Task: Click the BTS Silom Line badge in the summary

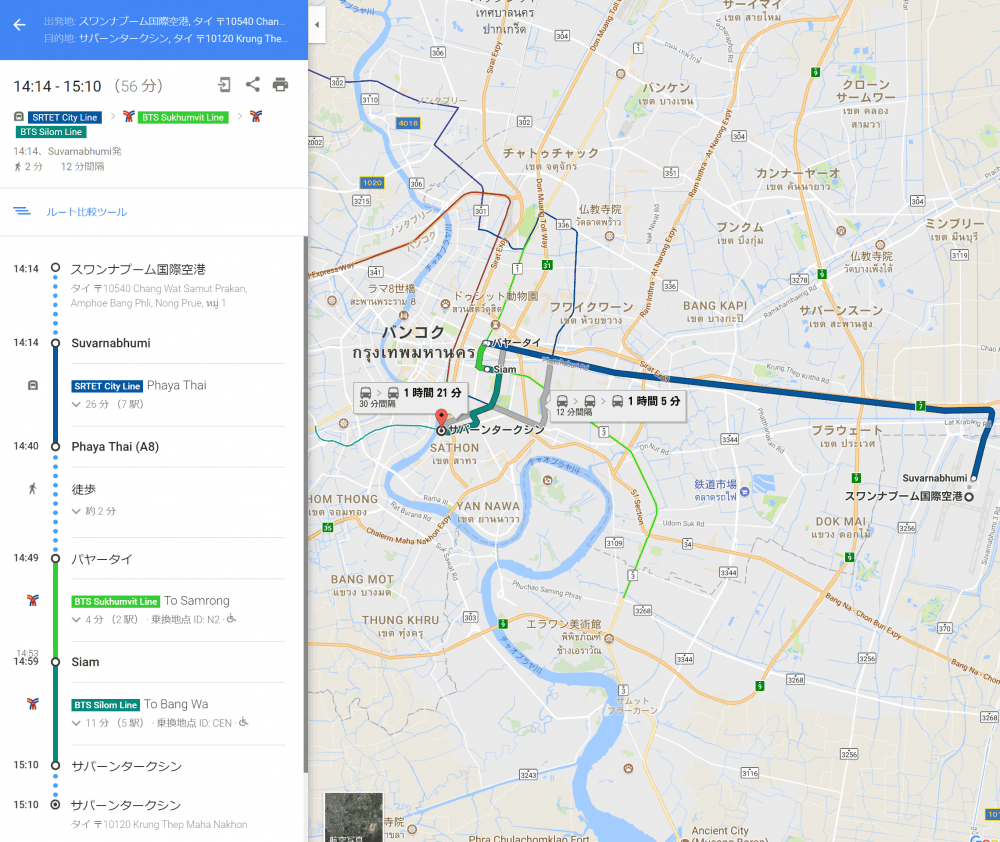Action: (x=51, y=132)
